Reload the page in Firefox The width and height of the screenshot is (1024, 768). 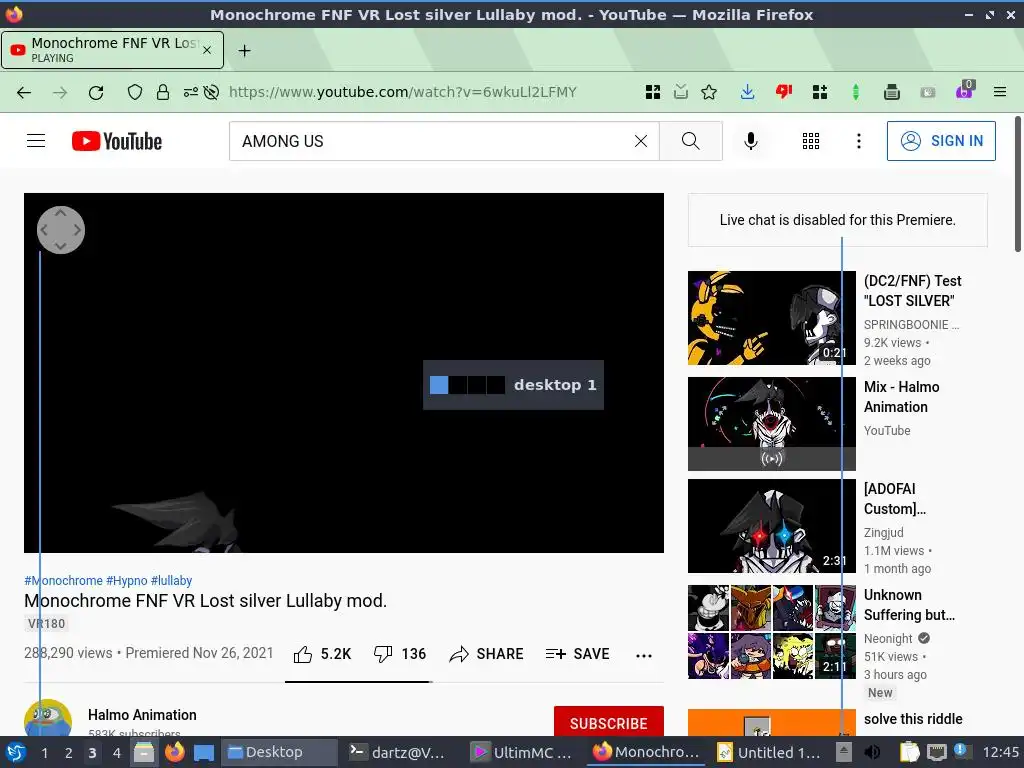click(x=96, y=93)
